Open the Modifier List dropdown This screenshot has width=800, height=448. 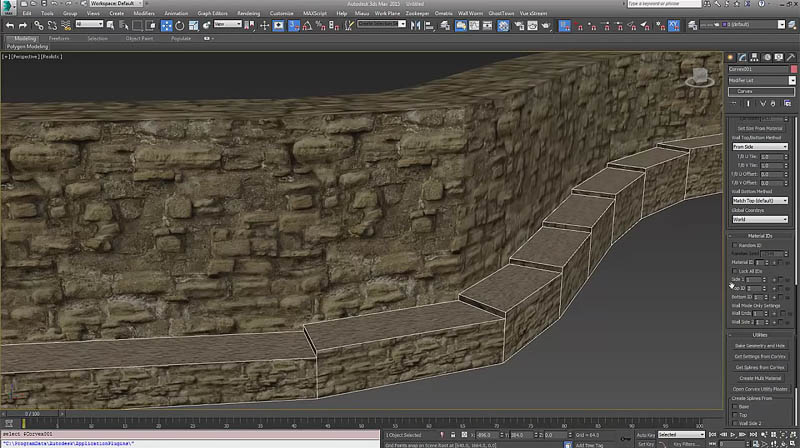click(761, 80)
